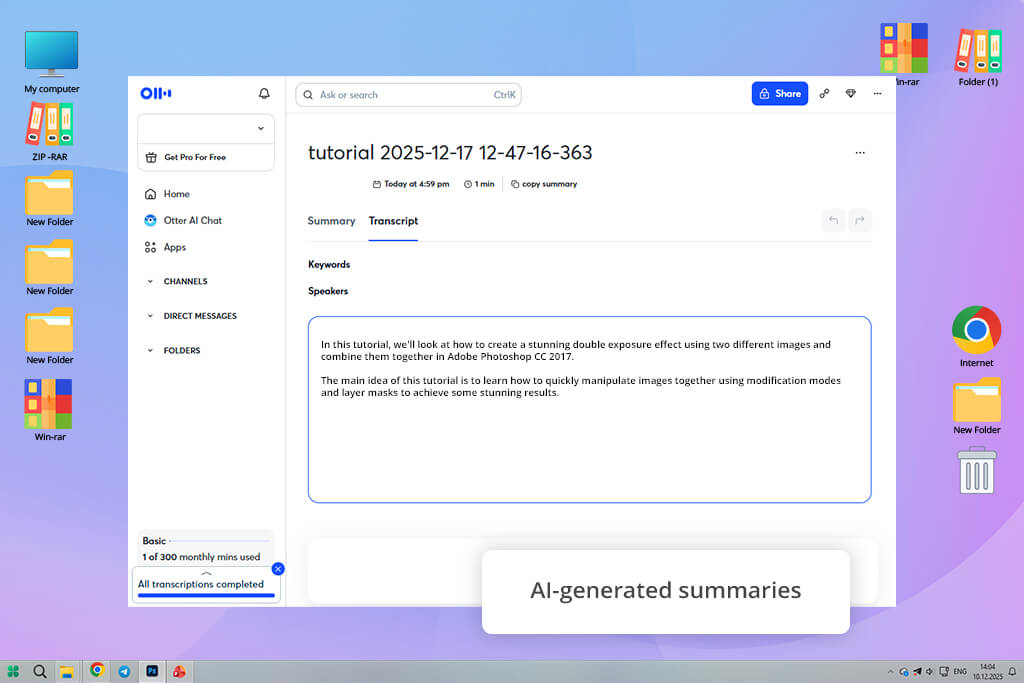
Task: Close the transcriptions completed notice
Action: (x=278, y=569)
